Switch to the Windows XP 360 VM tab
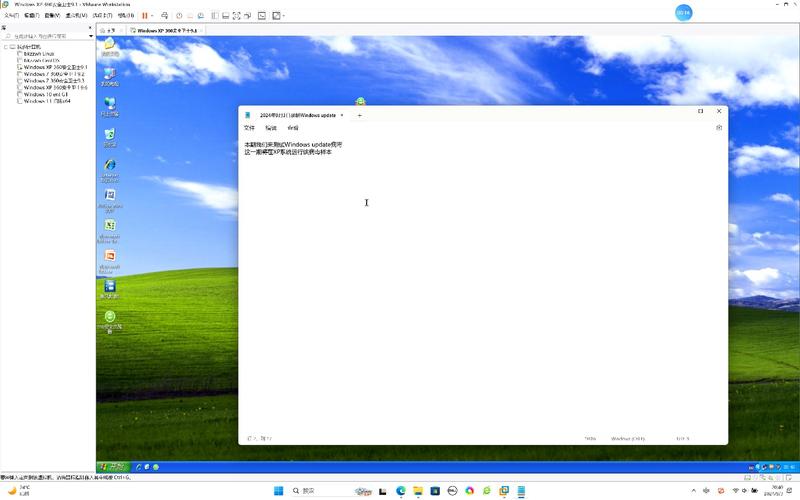This screenshot has width=800, height=500. (167, 31)
